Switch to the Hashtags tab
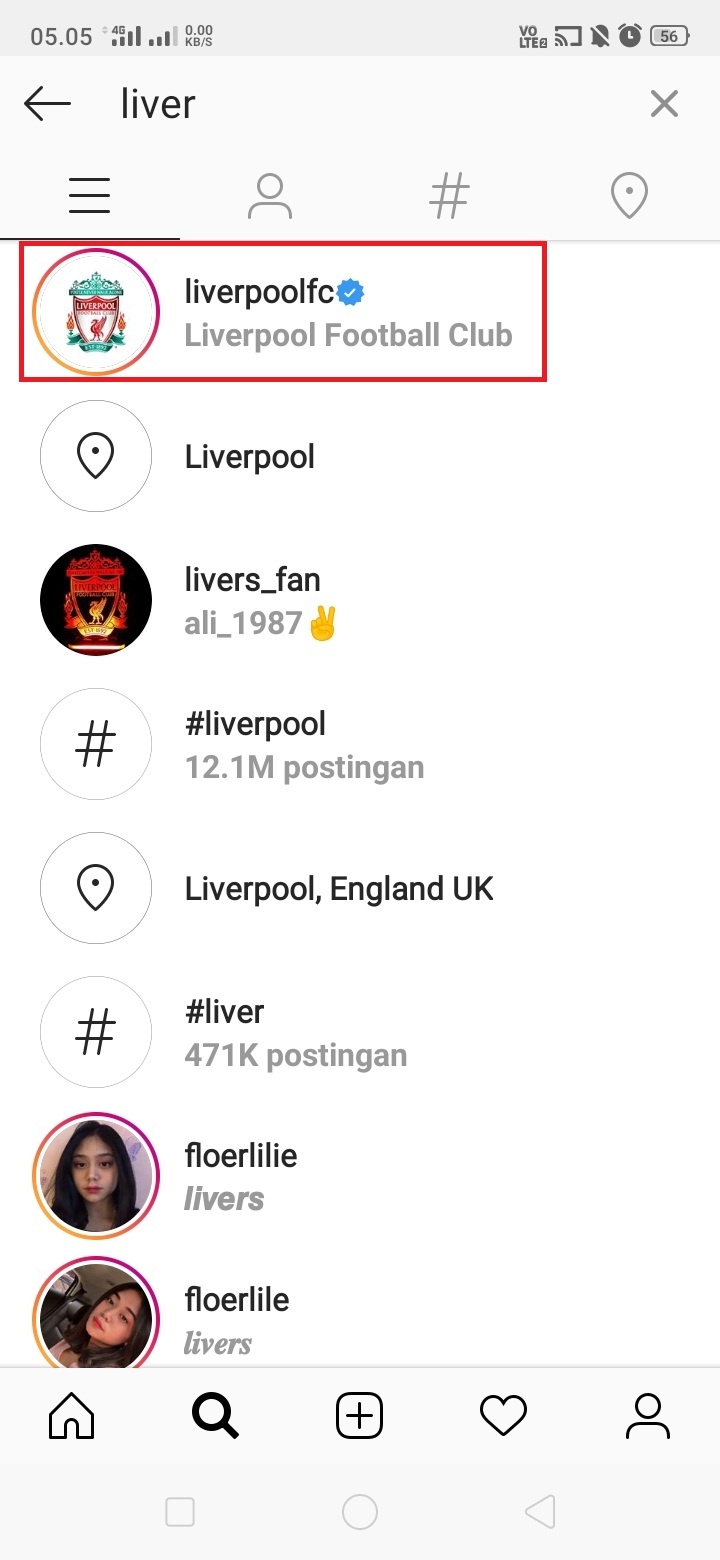Image resolution: width=720 pixels, height=1560 pixels. pos(449,196)
